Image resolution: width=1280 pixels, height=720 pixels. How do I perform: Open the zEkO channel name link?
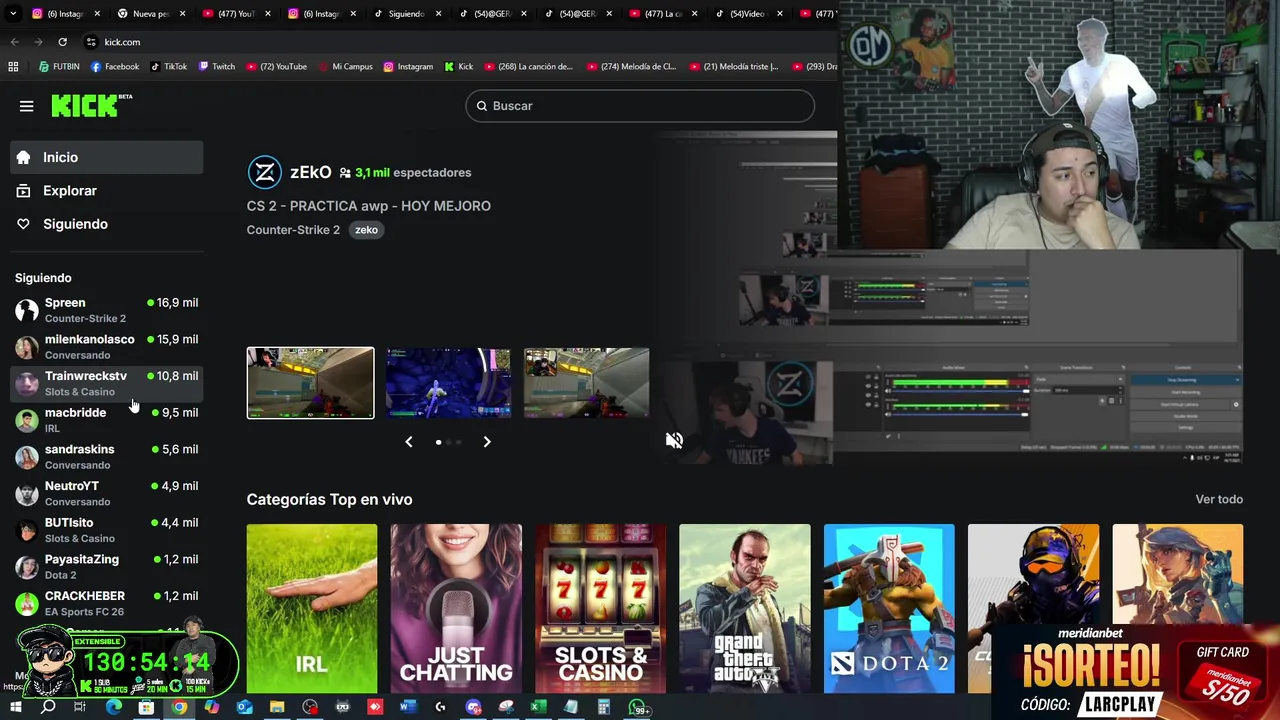(310, 172)
